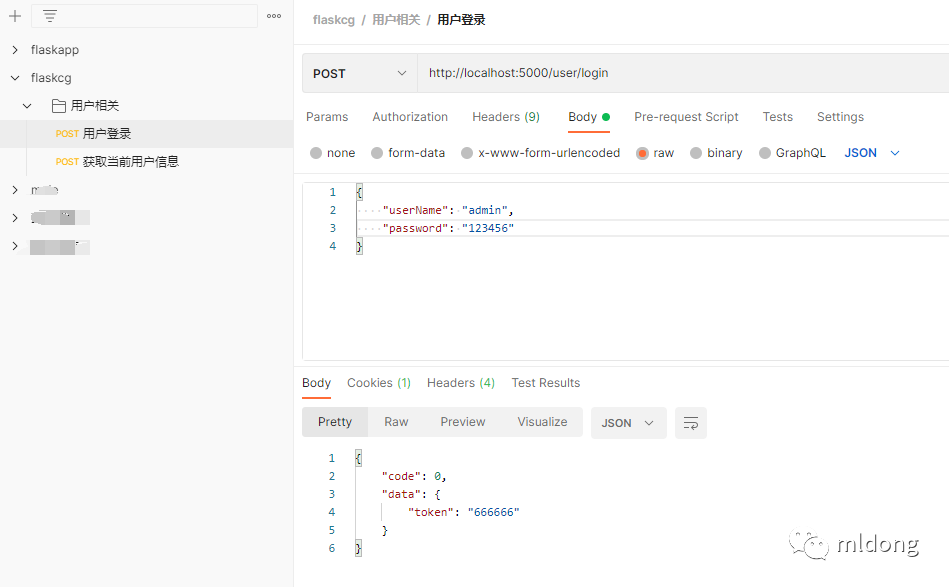Viewport: 949px width, 587px height.
Task: Click the wrap lines icon in response
Action: [690, 423]
